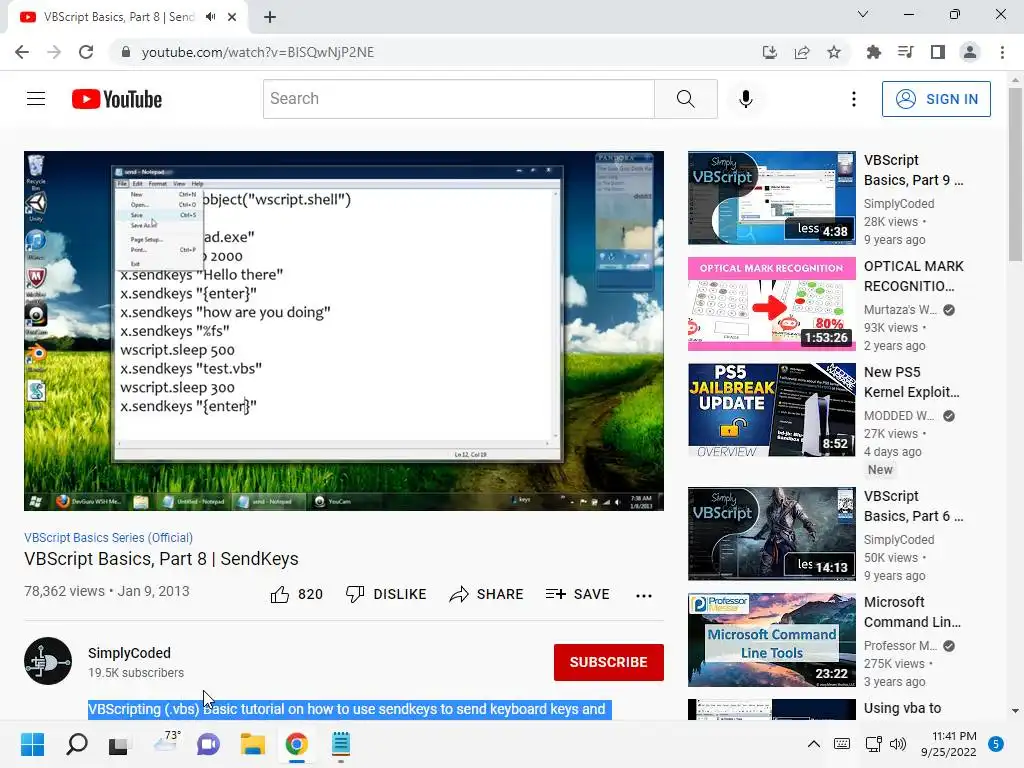Reload the YouTube page

point(86,52)
